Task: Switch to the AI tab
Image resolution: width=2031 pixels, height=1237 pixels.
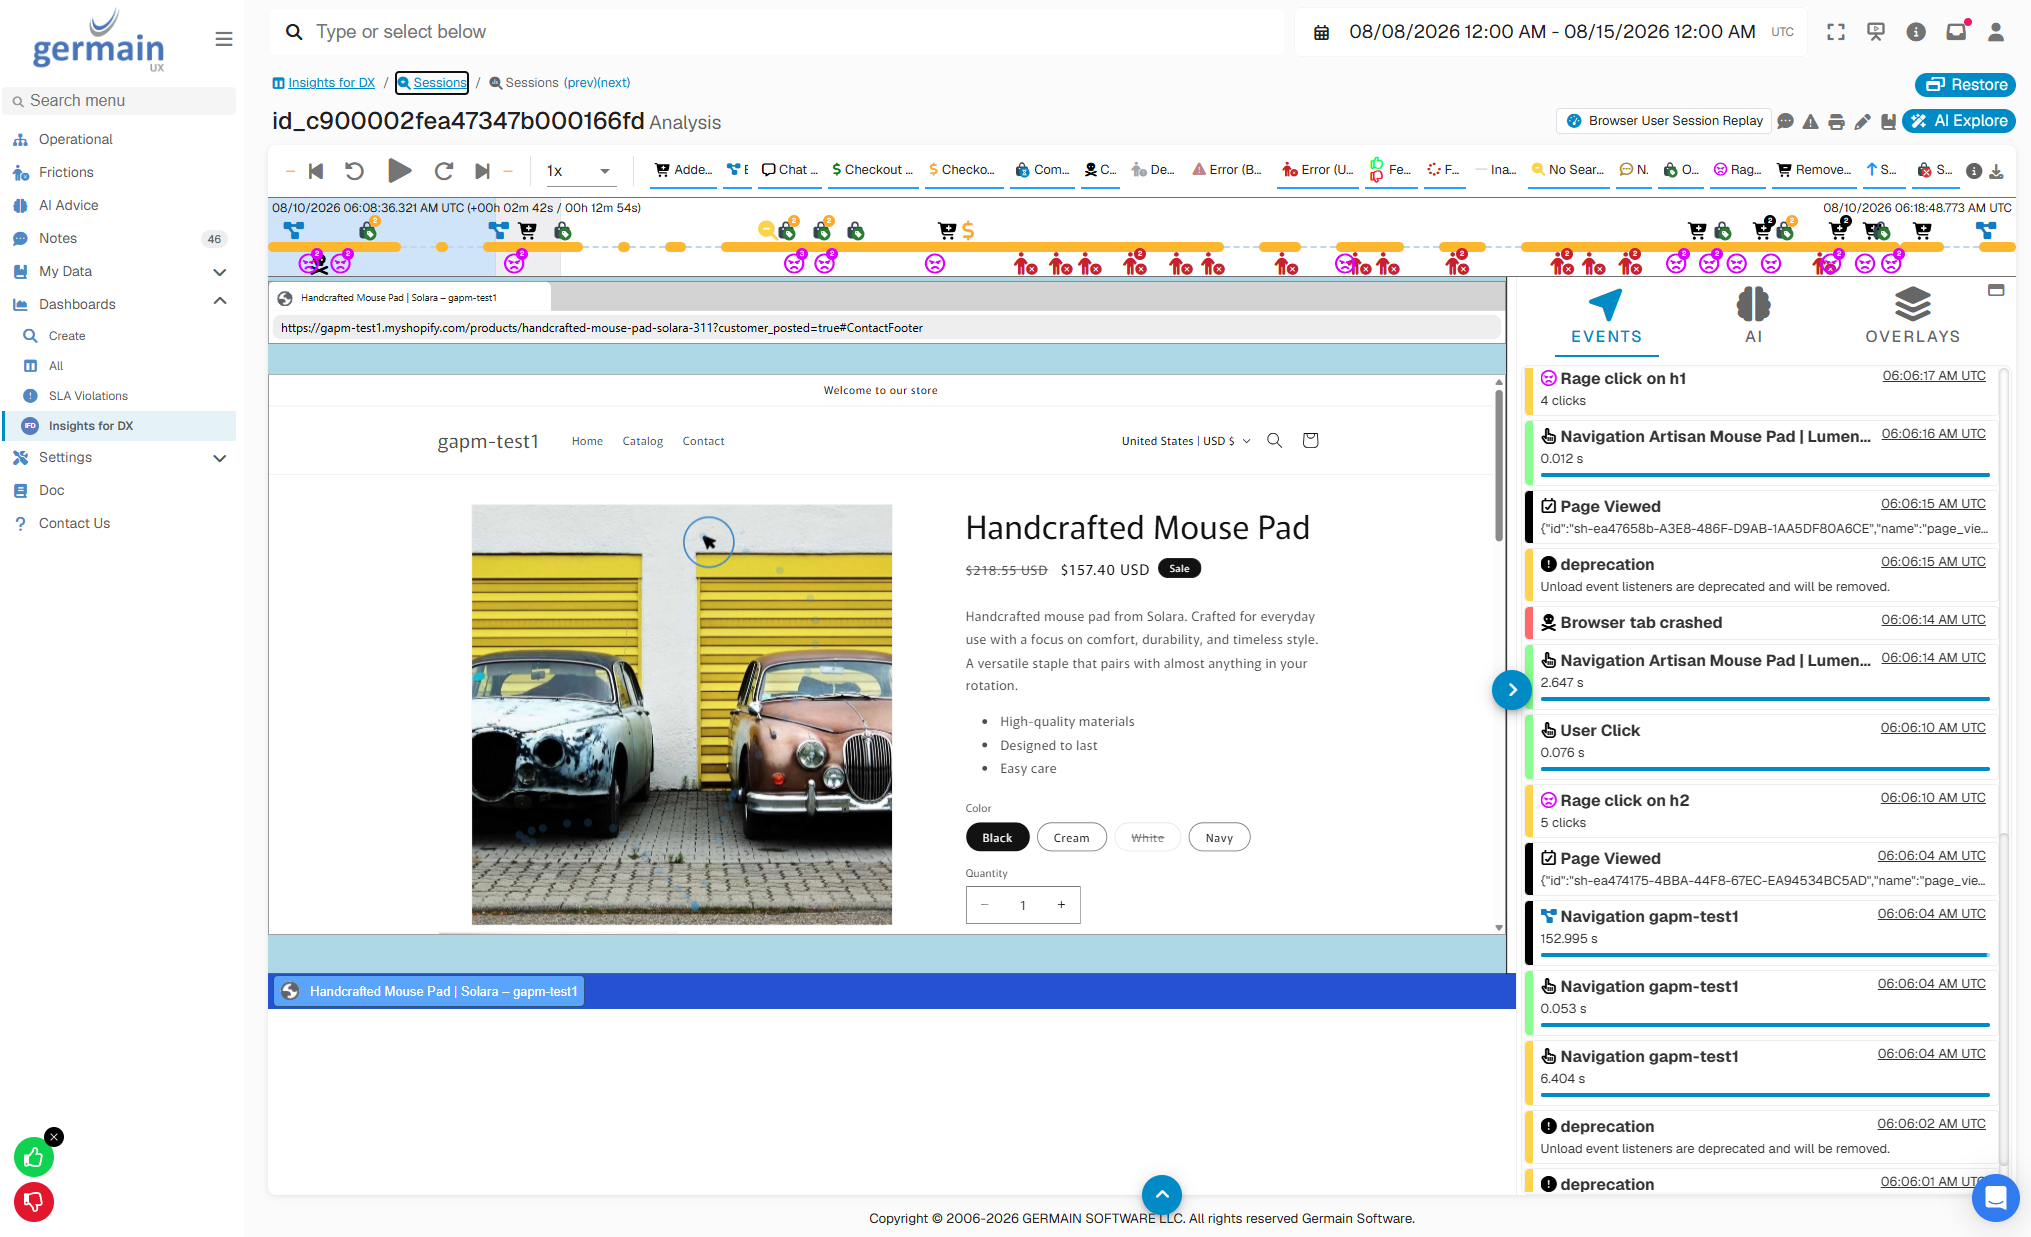Action: tap(1753, 317)
